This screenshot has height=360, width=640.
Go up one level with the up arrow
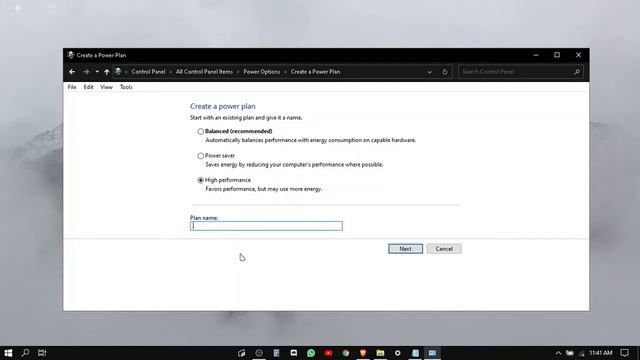[107, 72]
